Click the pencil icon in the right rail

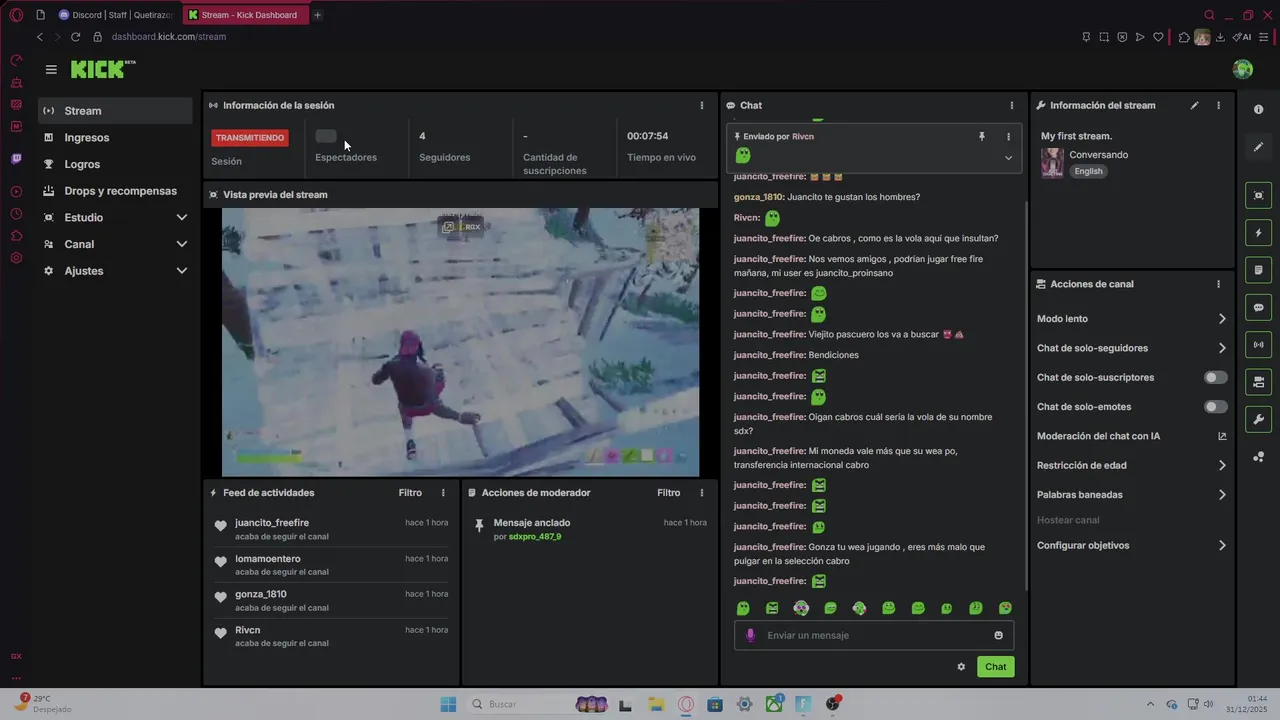[1259, 147]
